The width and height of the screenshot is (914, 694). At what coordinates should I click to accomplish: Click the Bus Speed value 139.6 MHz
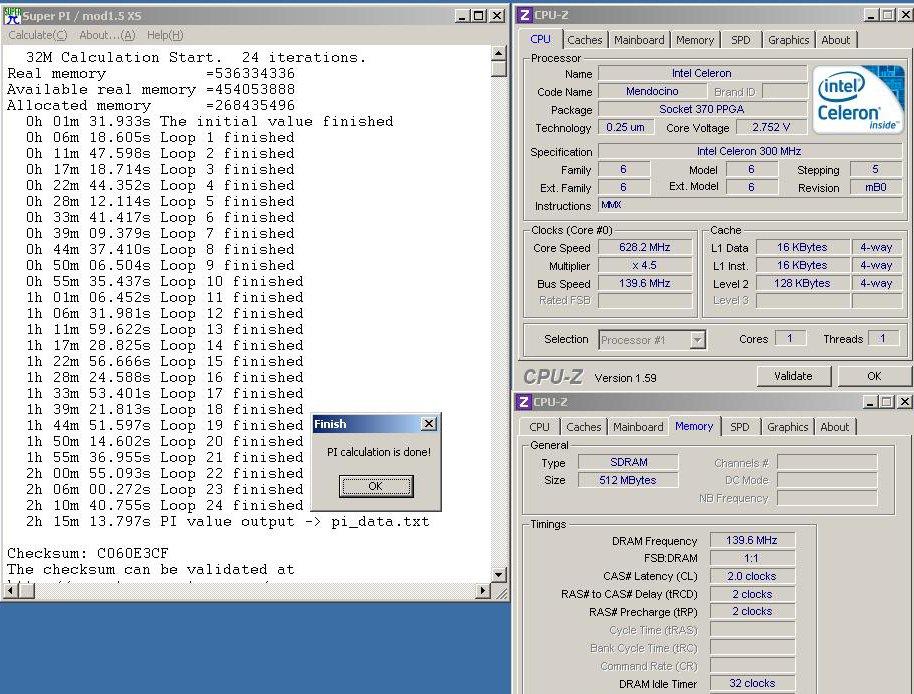(645, 283)
